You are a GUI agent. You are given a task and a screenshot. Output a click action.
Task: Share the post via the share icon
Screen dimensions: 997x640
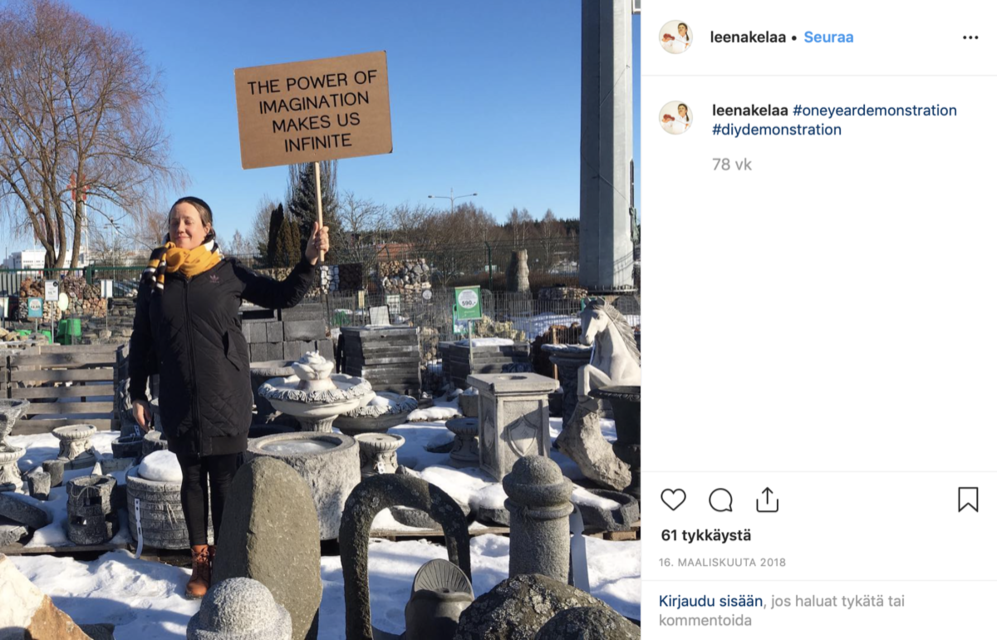point(767,500)
